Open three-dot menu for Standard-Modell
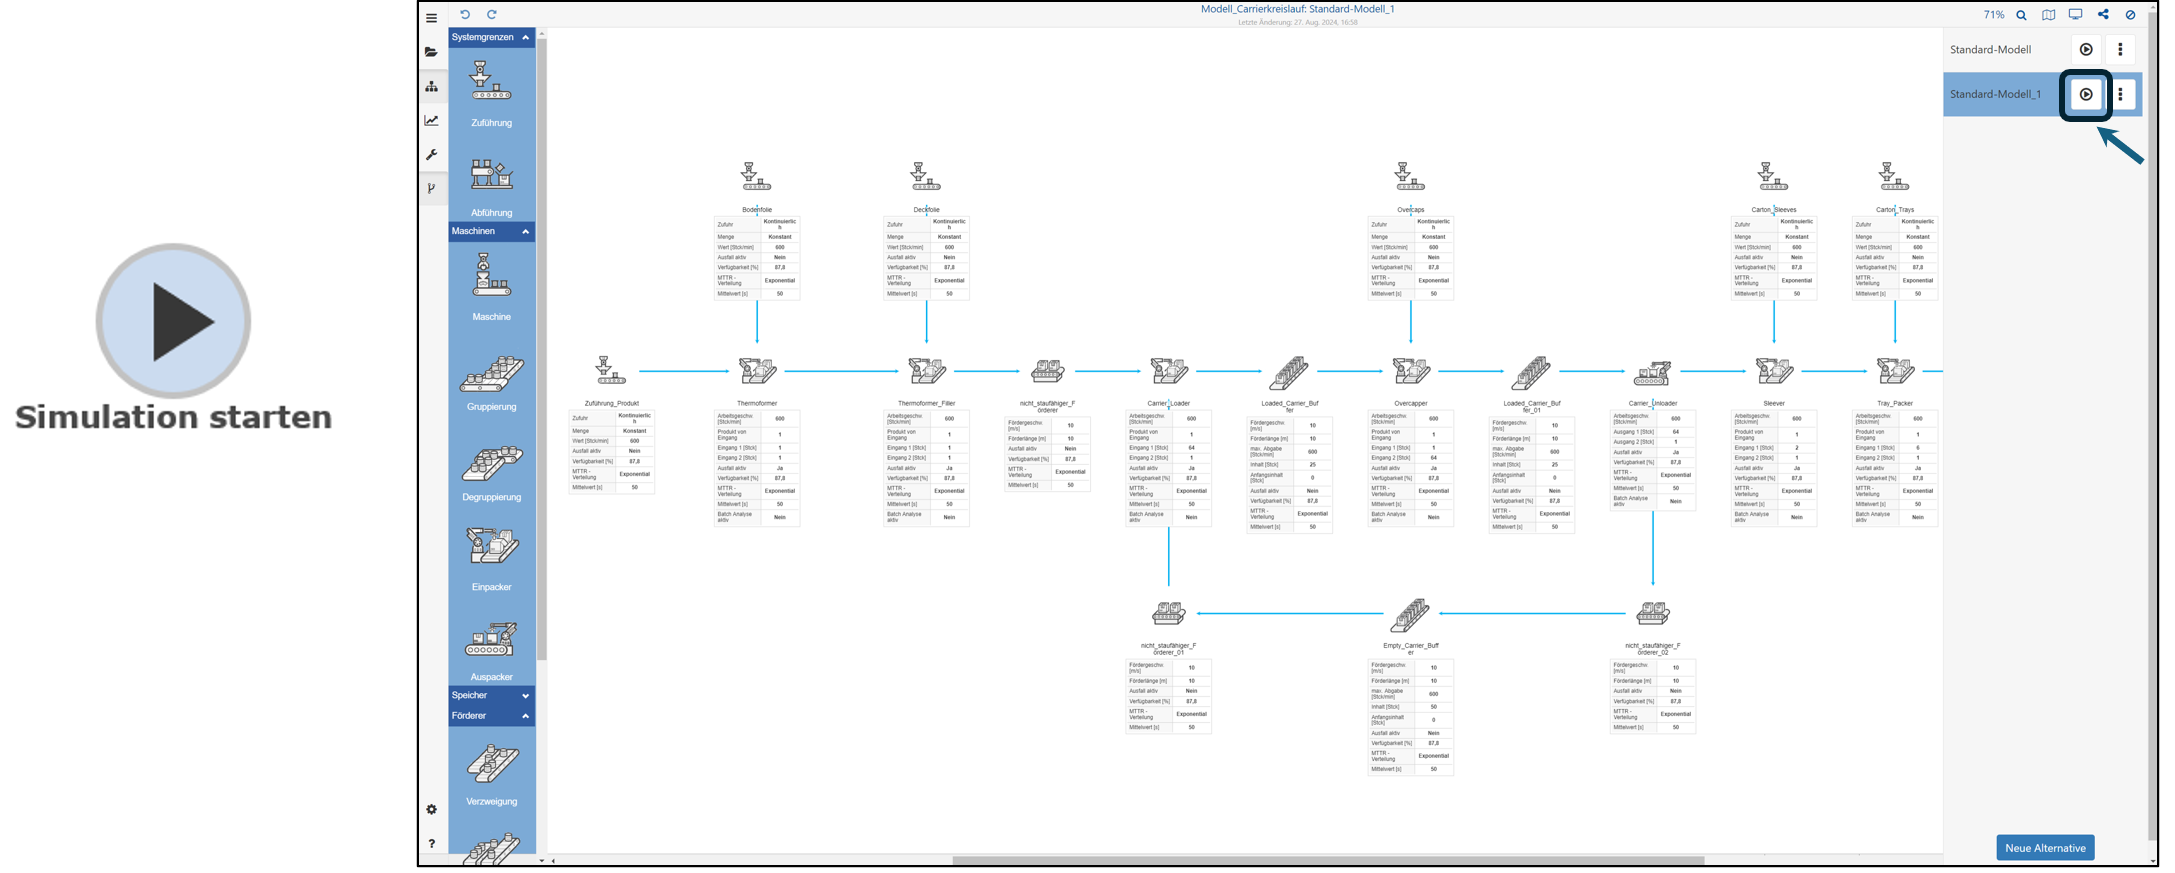 pos(2120,49)
